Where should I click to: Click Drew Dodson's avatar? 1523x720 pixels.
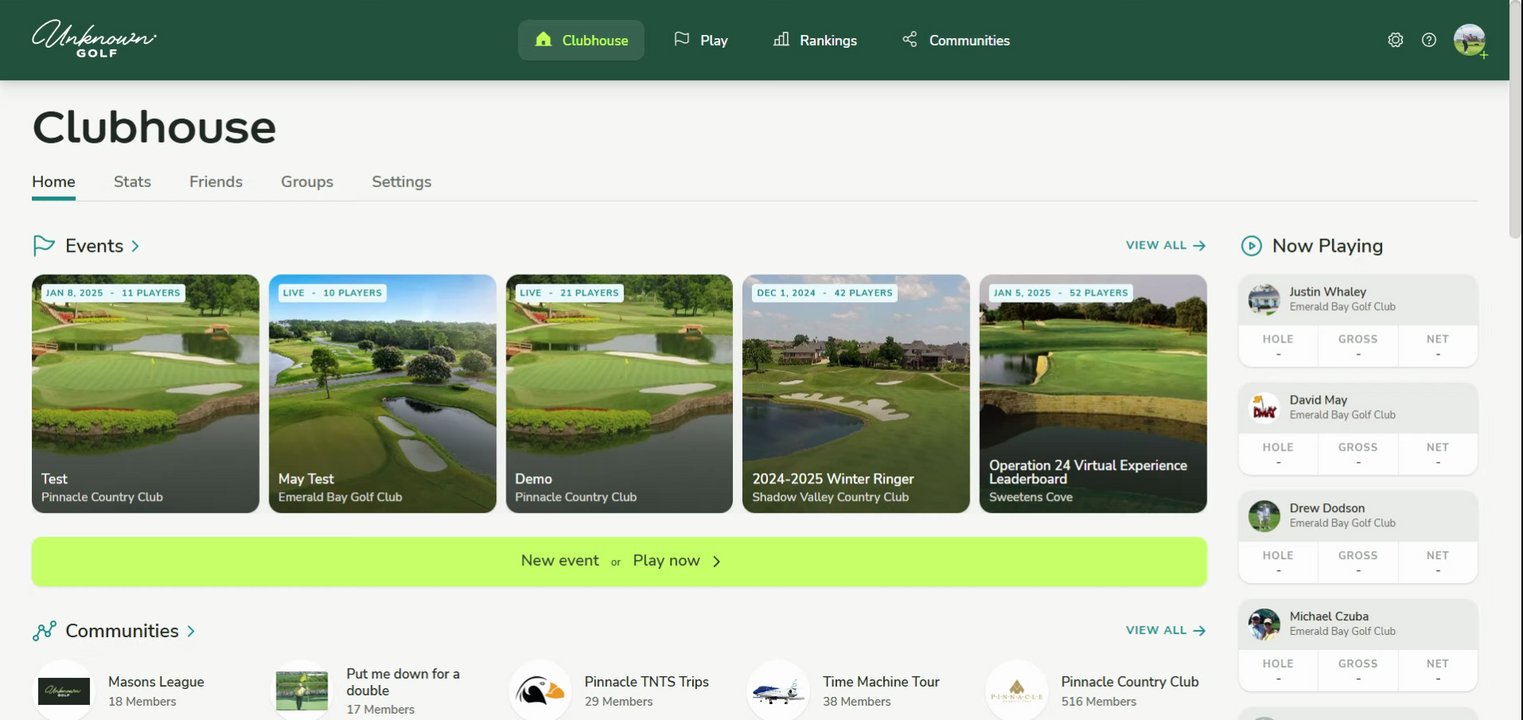(x=1264, y=516)
